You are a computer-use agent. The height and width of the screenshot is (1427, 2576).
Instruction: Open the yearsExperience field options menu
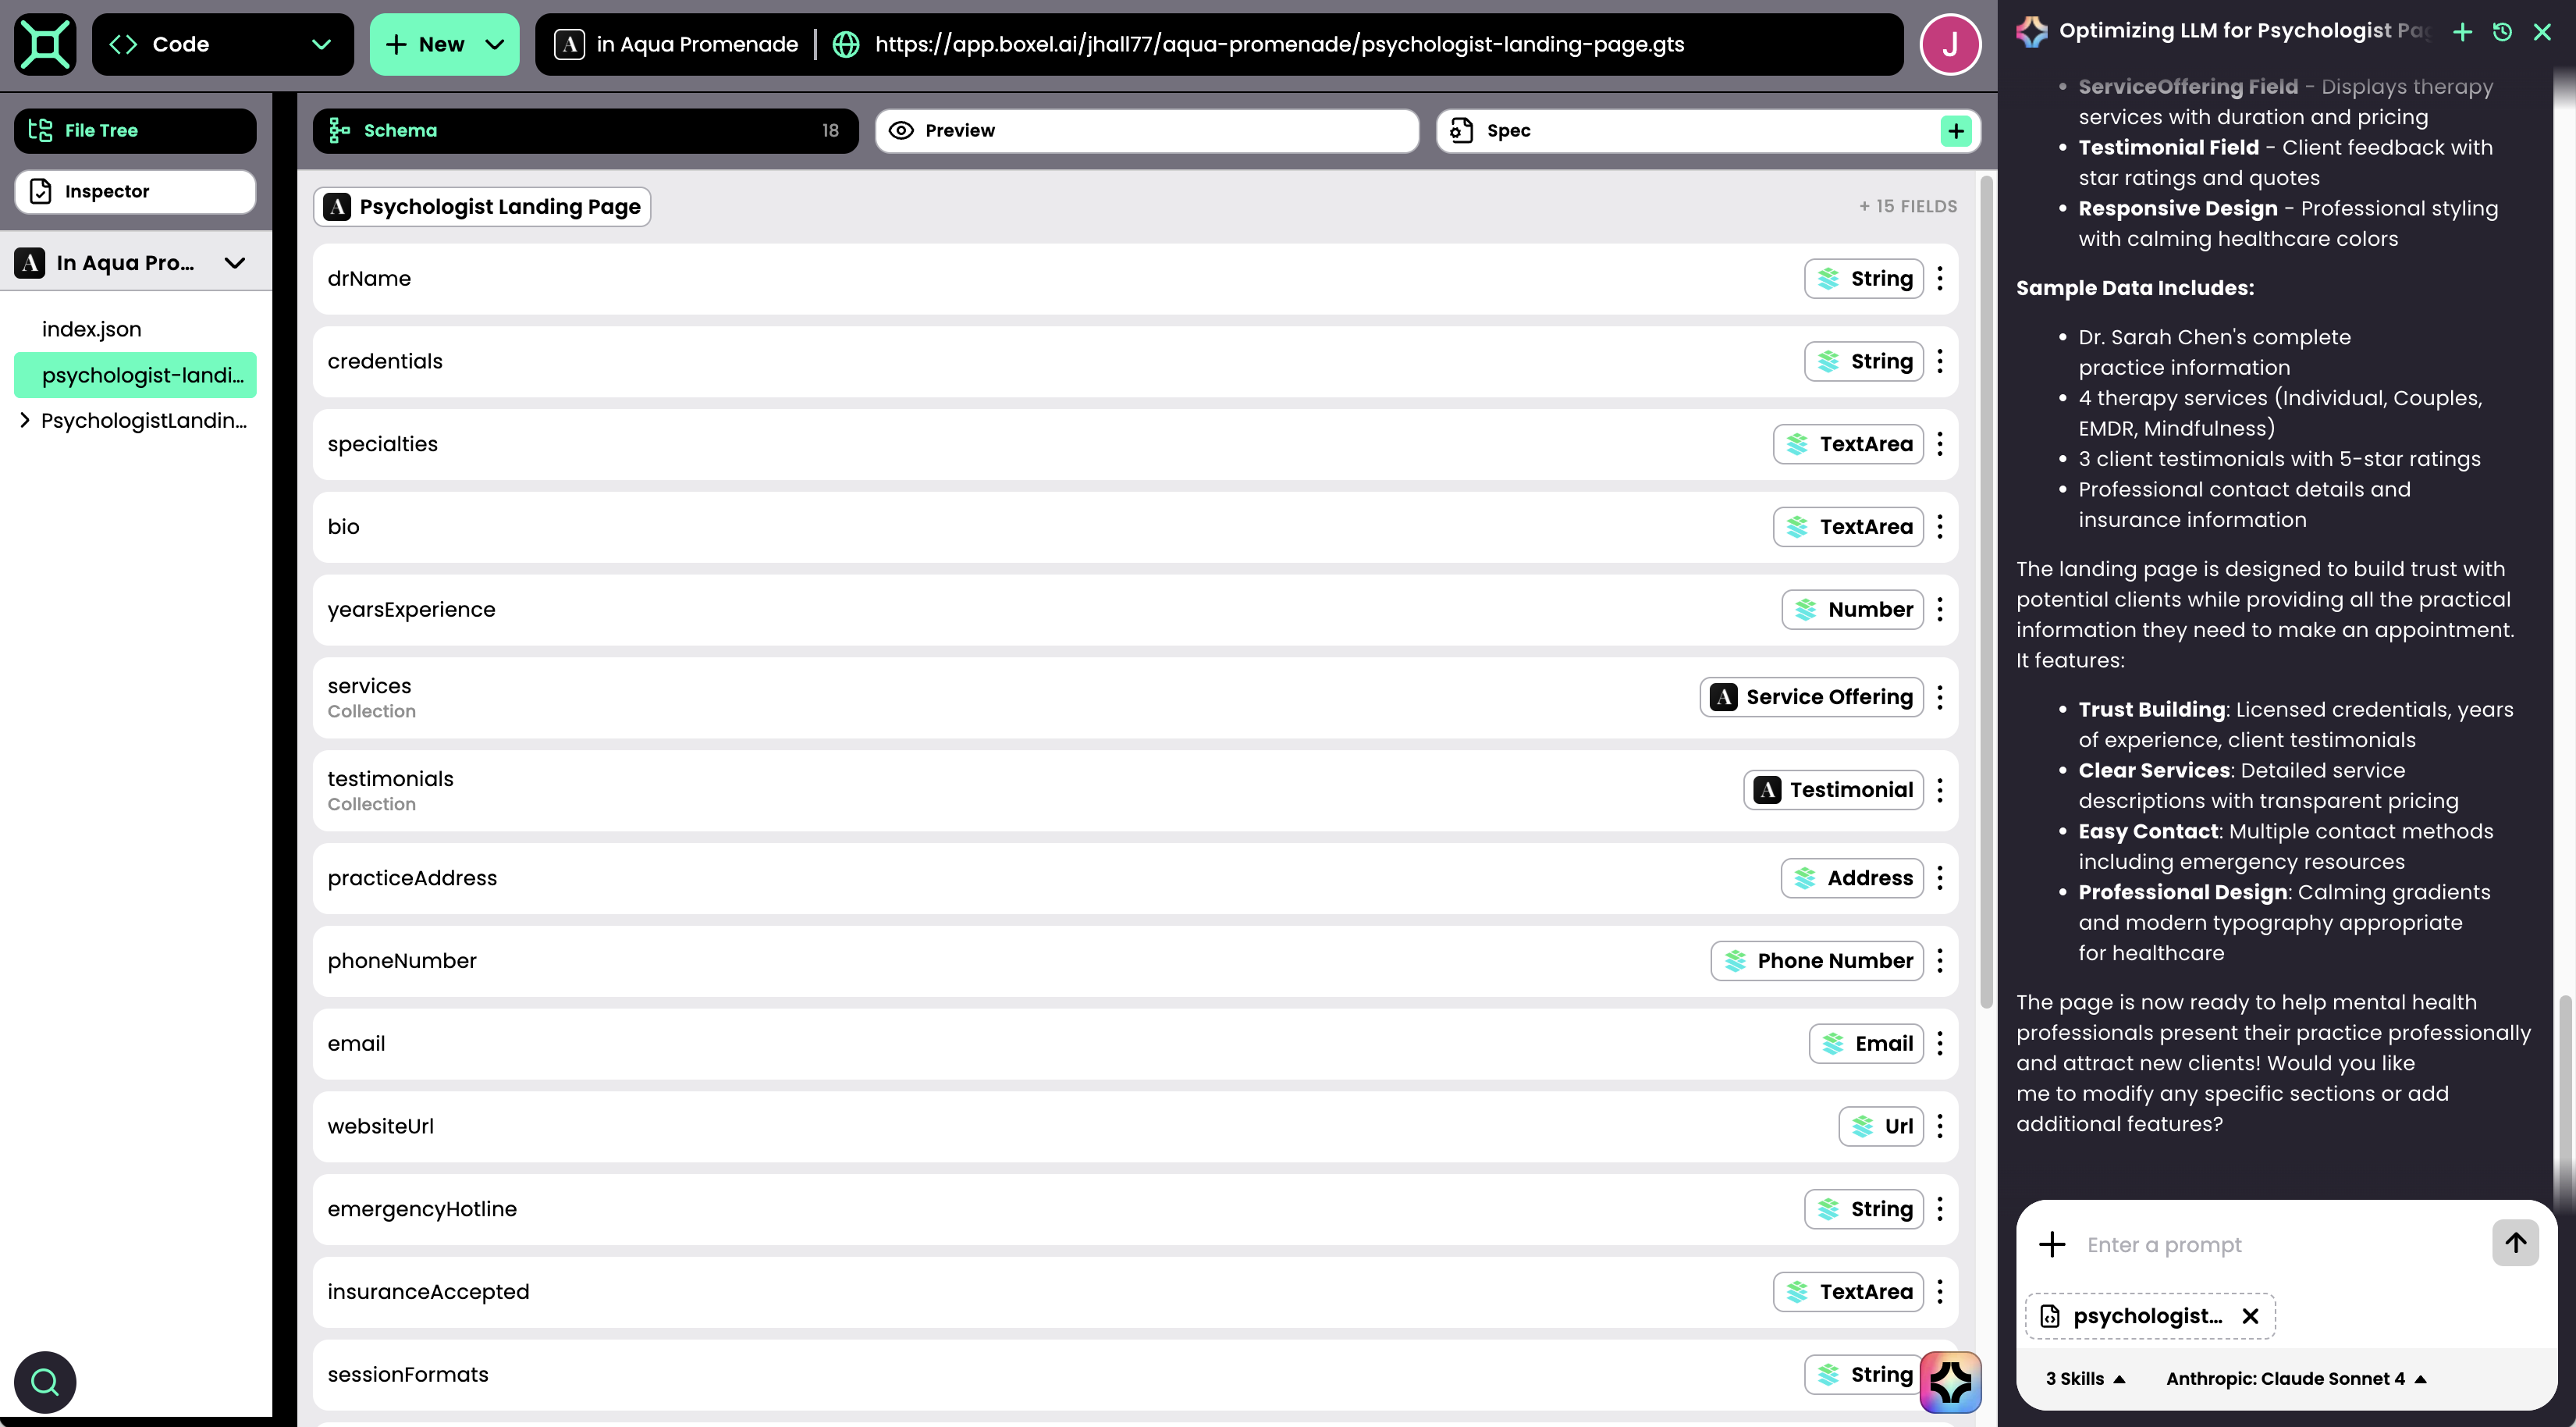click(1940, 610)
